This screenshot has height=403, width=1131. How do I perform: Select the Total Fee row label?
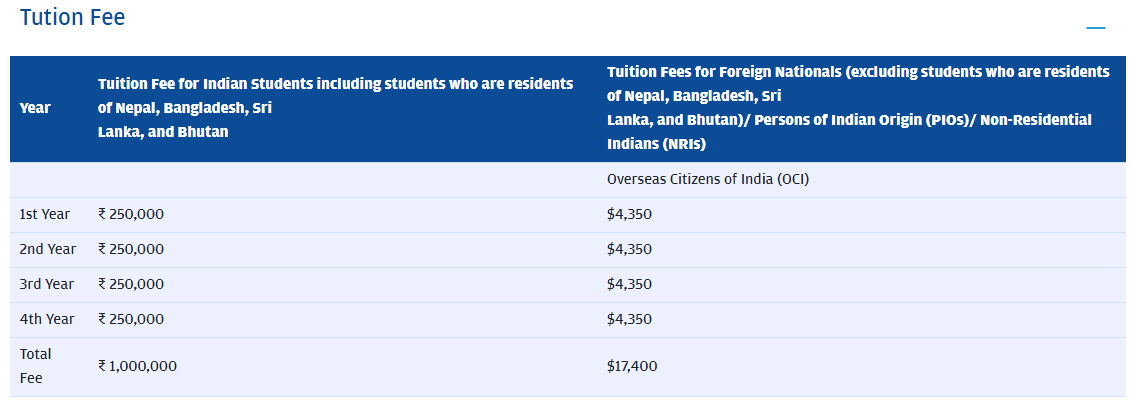click(36, 366)
